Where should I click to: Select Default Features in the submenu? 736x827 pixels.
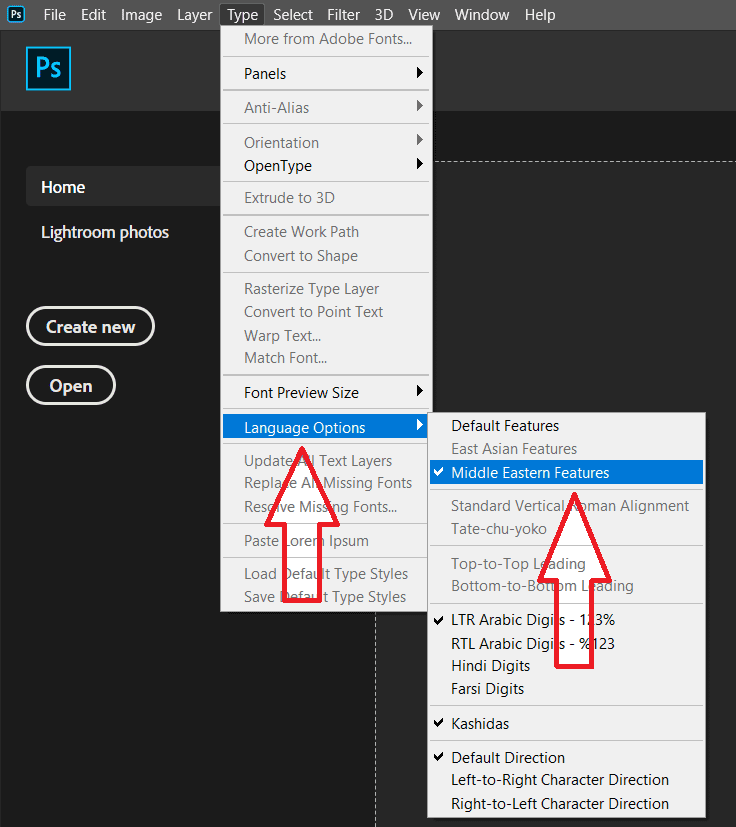(567, 426)
